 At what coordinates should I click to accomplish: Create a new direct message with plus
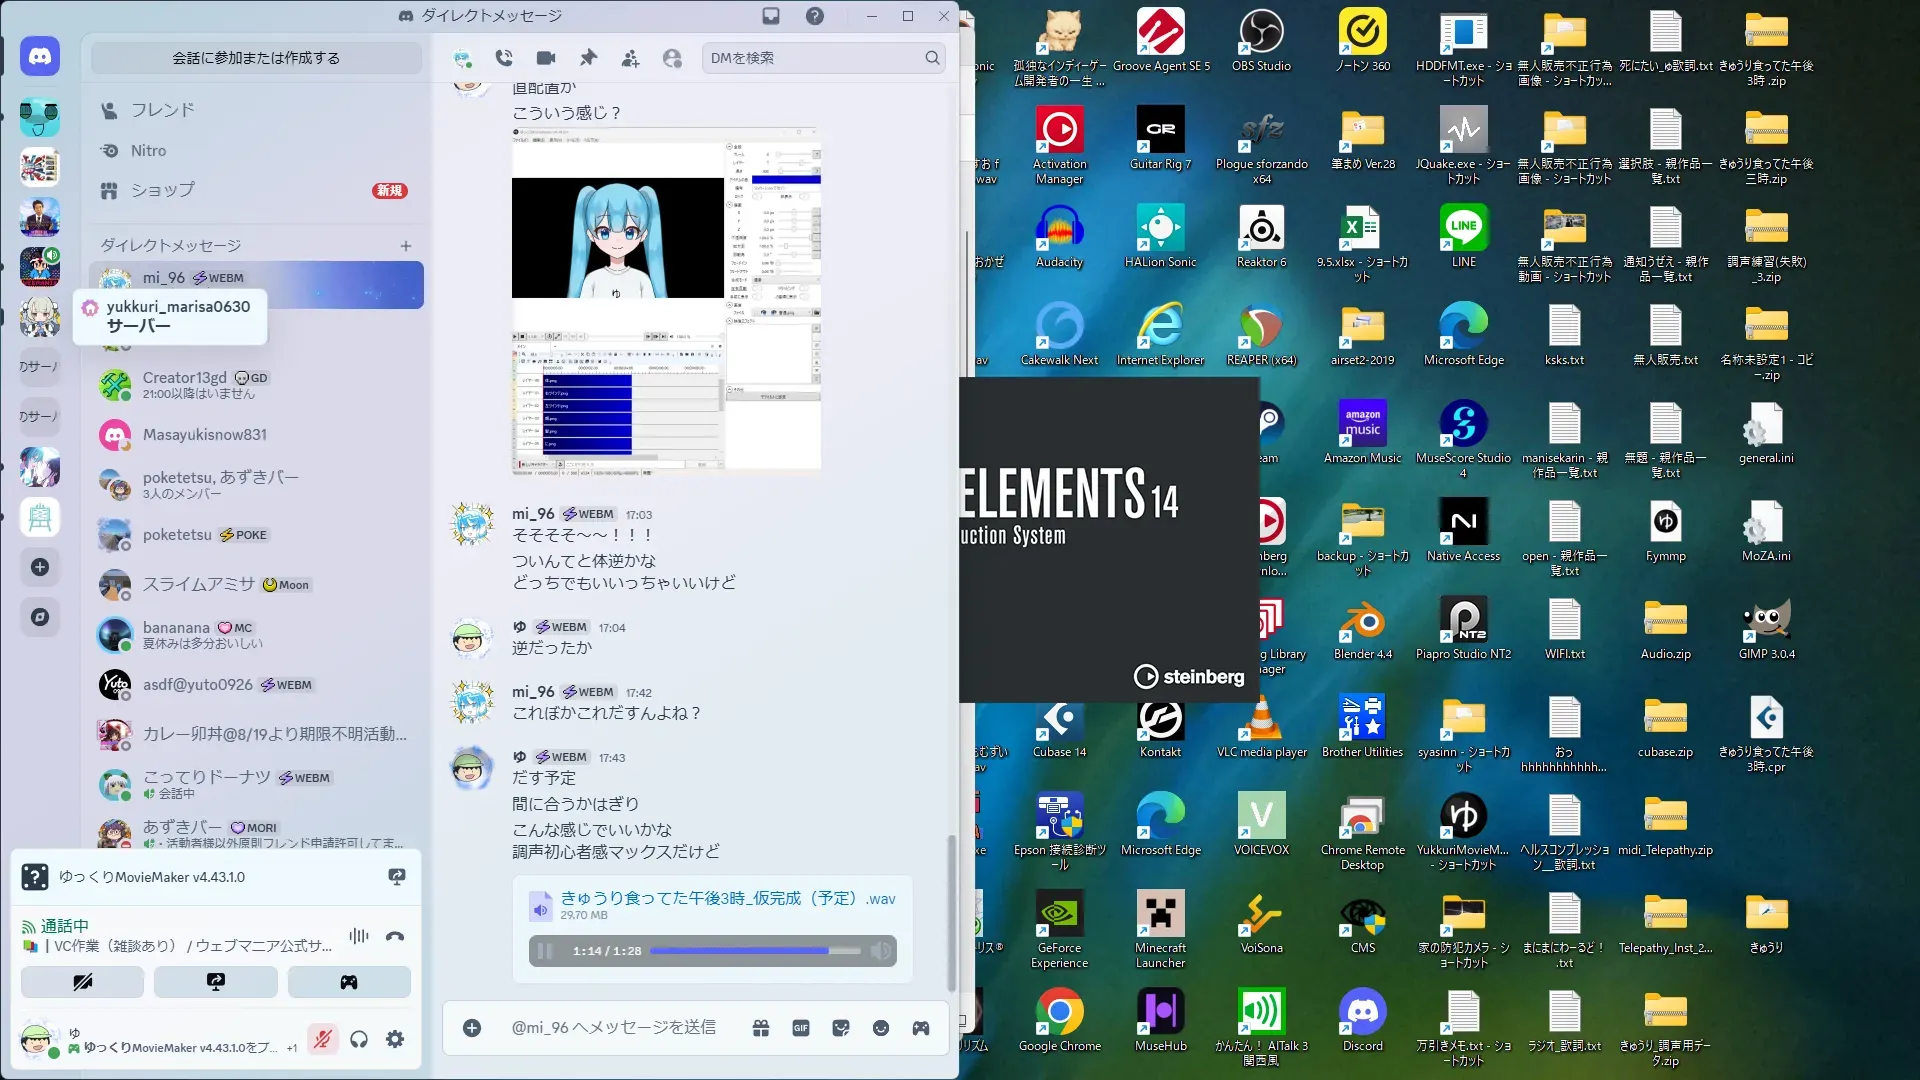pyautogui.click(x=406, y=246)
